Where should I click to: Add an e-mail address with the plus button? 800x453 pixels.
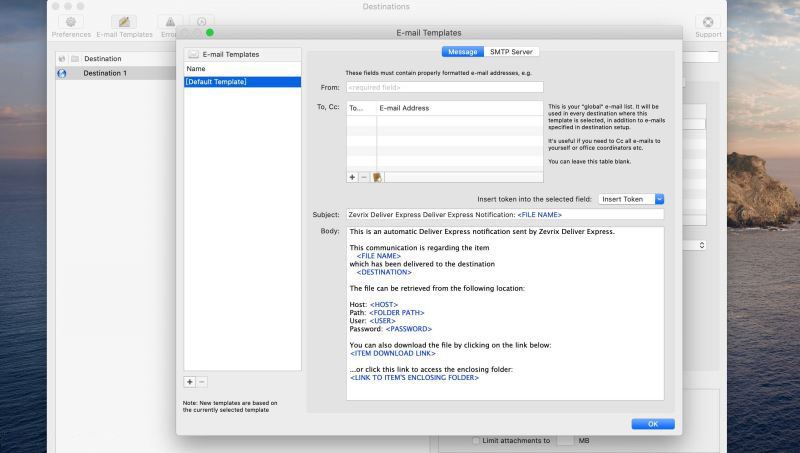[x=352, y=177]
